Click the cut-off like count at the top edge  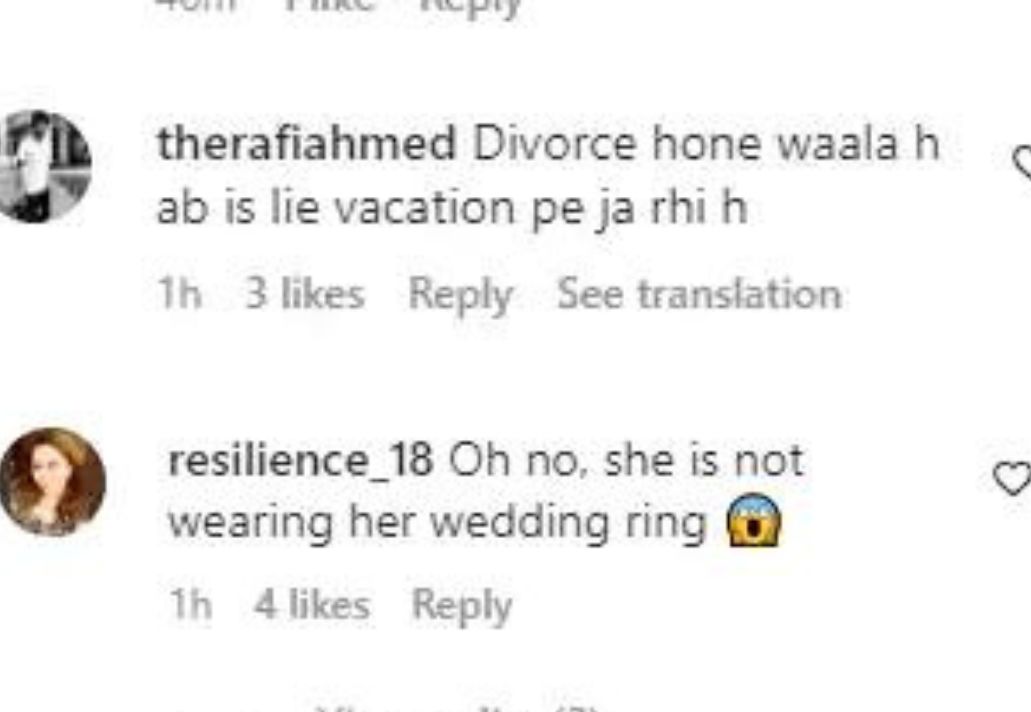point(329,5)
